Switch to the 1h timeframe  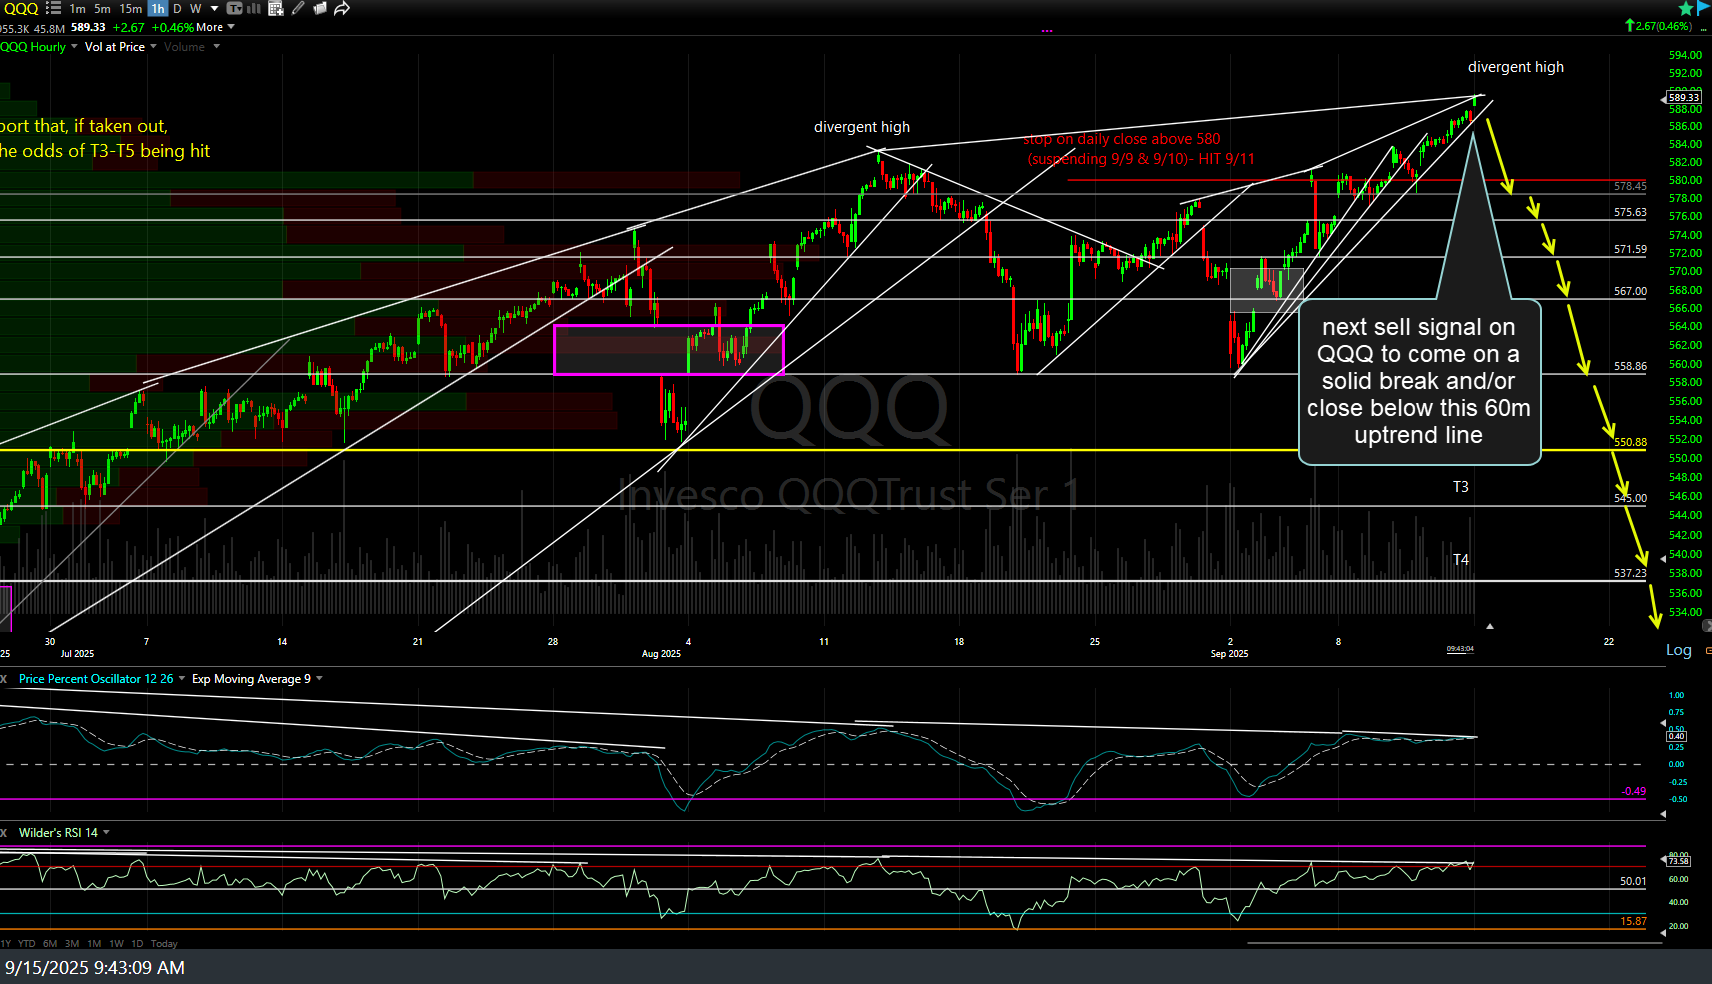[157, 8]
